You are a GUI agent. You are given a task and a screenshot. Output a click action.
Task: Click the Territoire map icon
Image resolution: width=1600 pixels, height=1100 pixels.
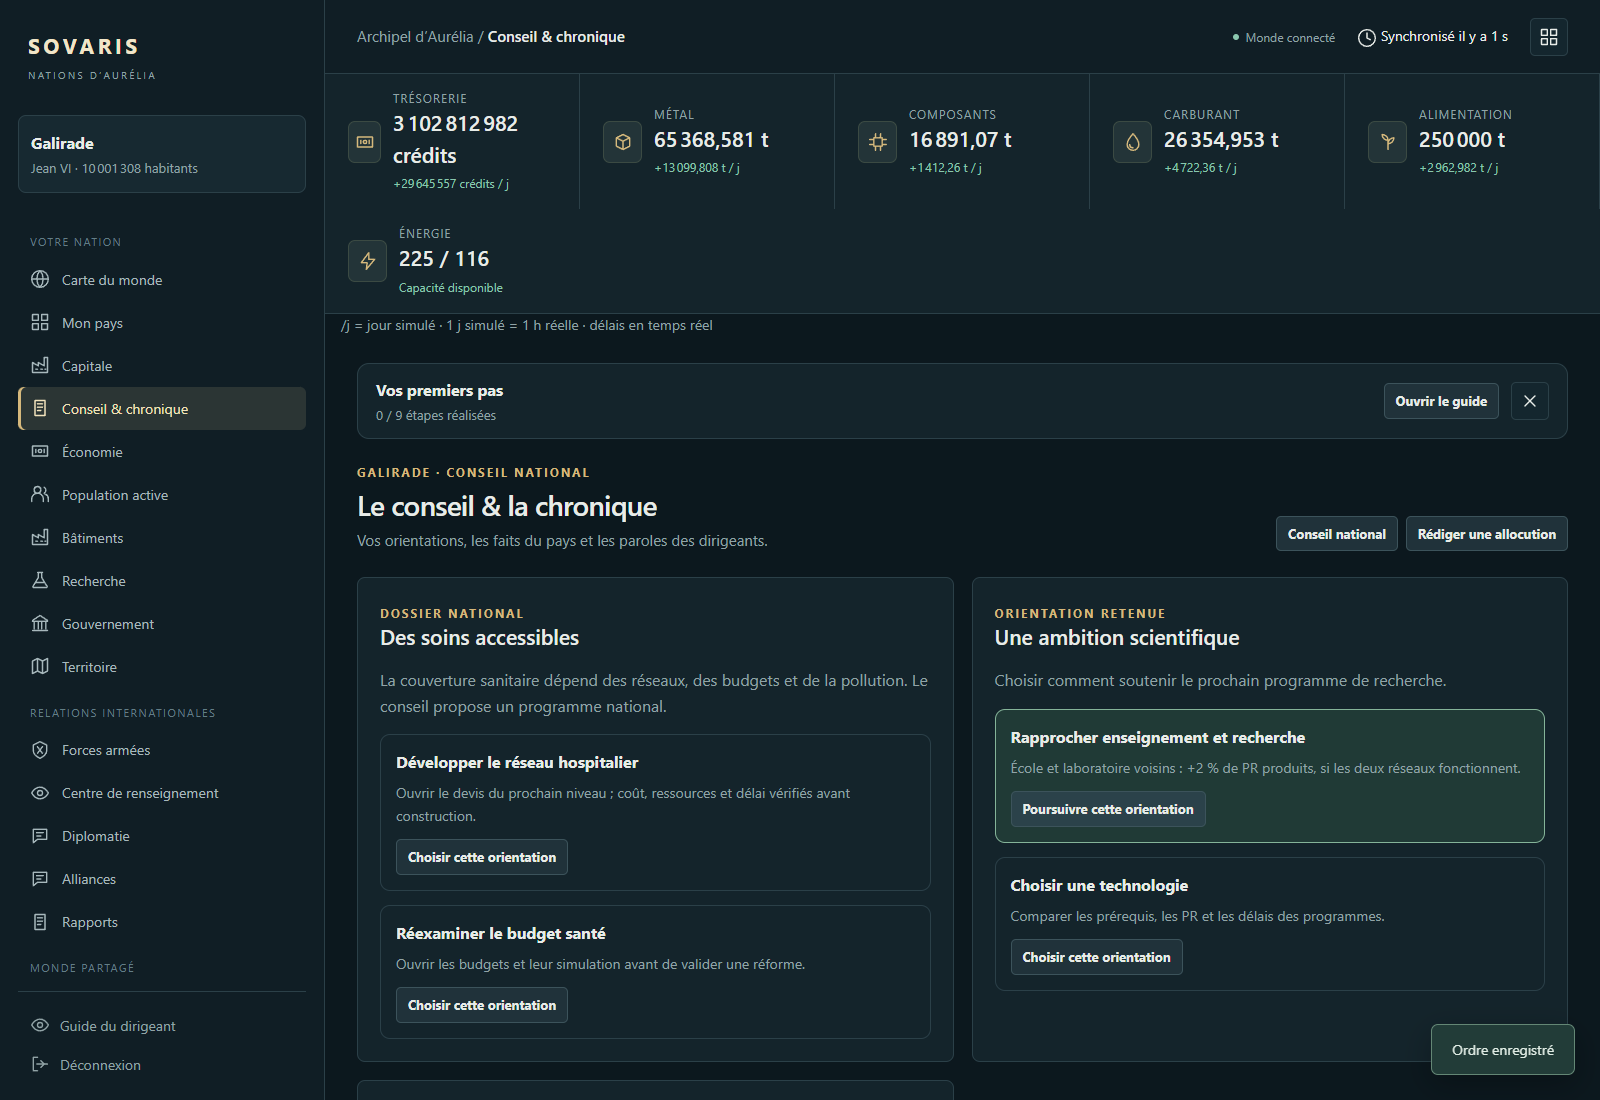40,666
